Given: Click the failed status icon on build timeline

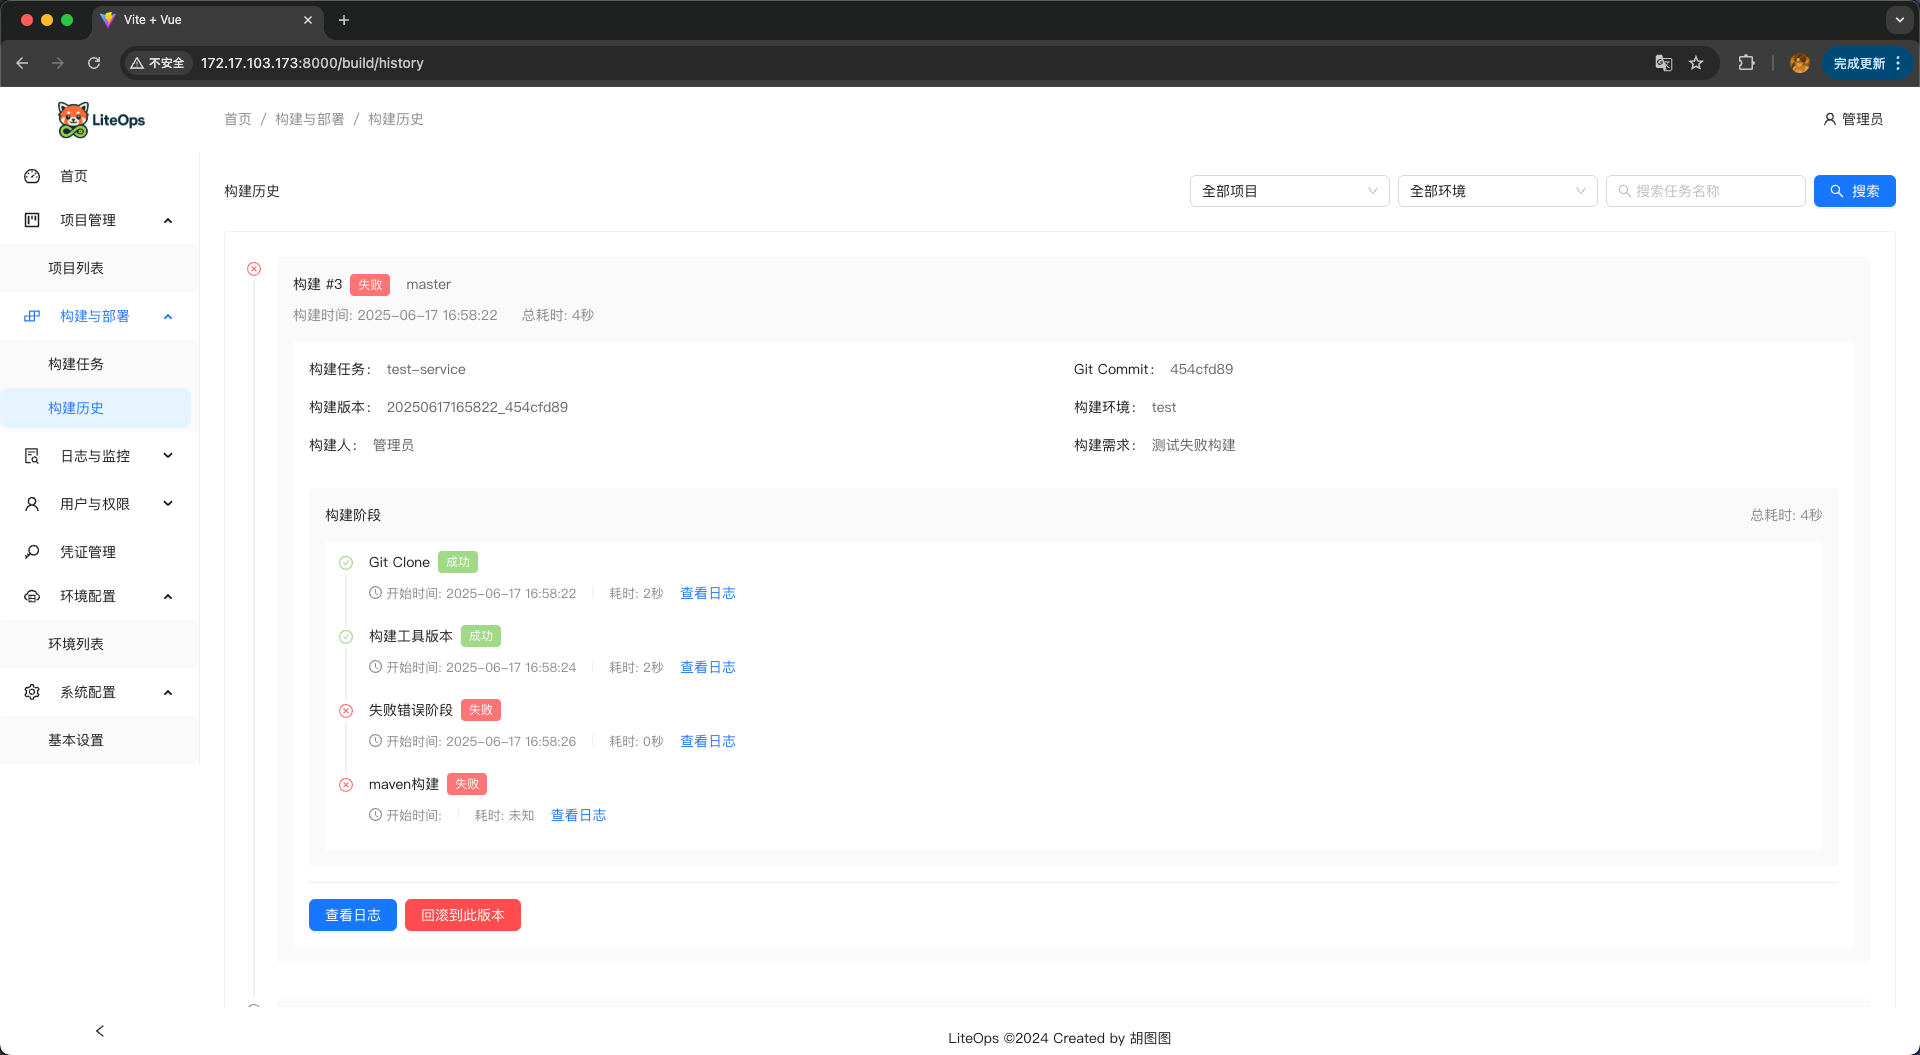Looking at the screenshot, I should [x=254, y=269].
